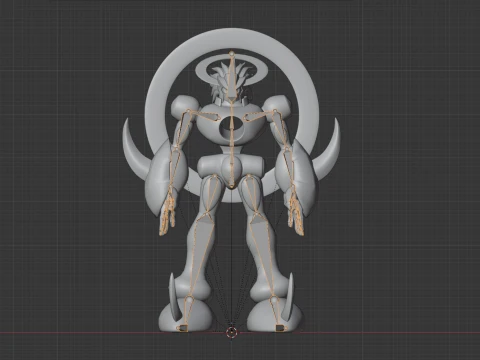
Task: Select the forearm bone on the viewer's left
Action: coord(173,167)
